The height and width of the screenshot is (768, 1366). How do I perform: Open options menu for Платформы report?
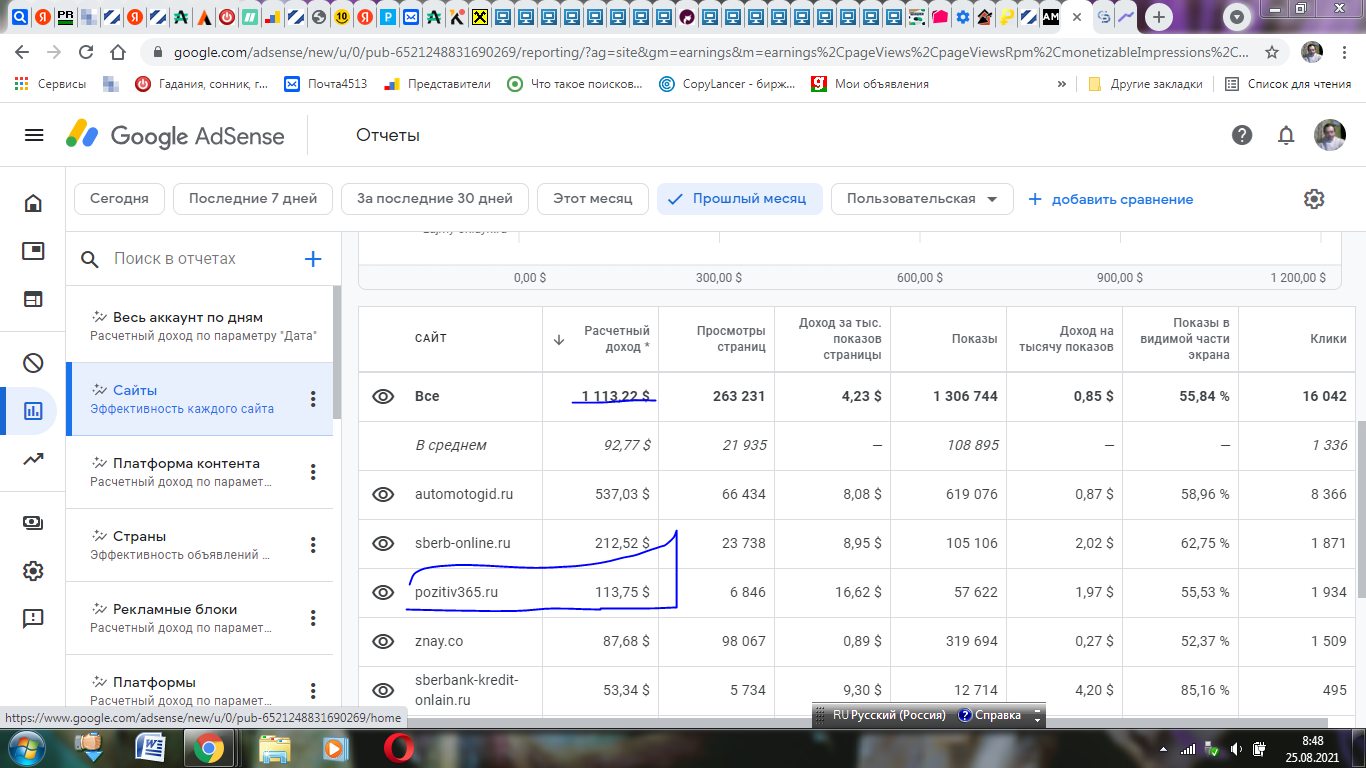tap(313, 690)
